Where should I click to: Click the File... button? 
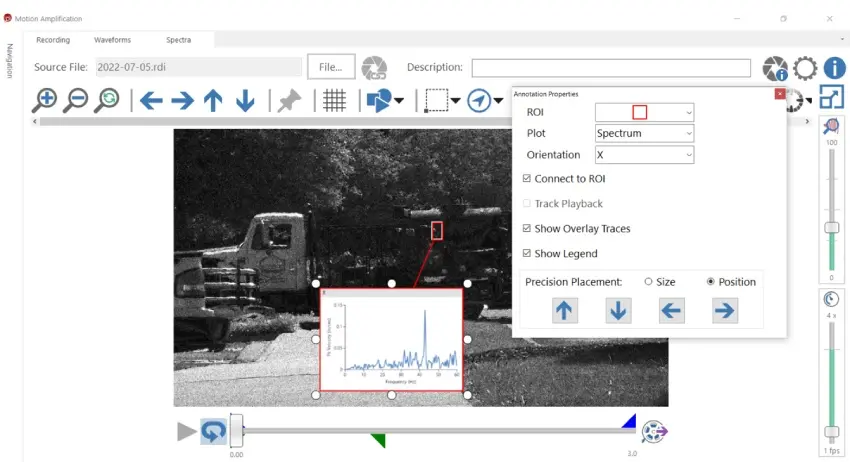pos(331,67)
